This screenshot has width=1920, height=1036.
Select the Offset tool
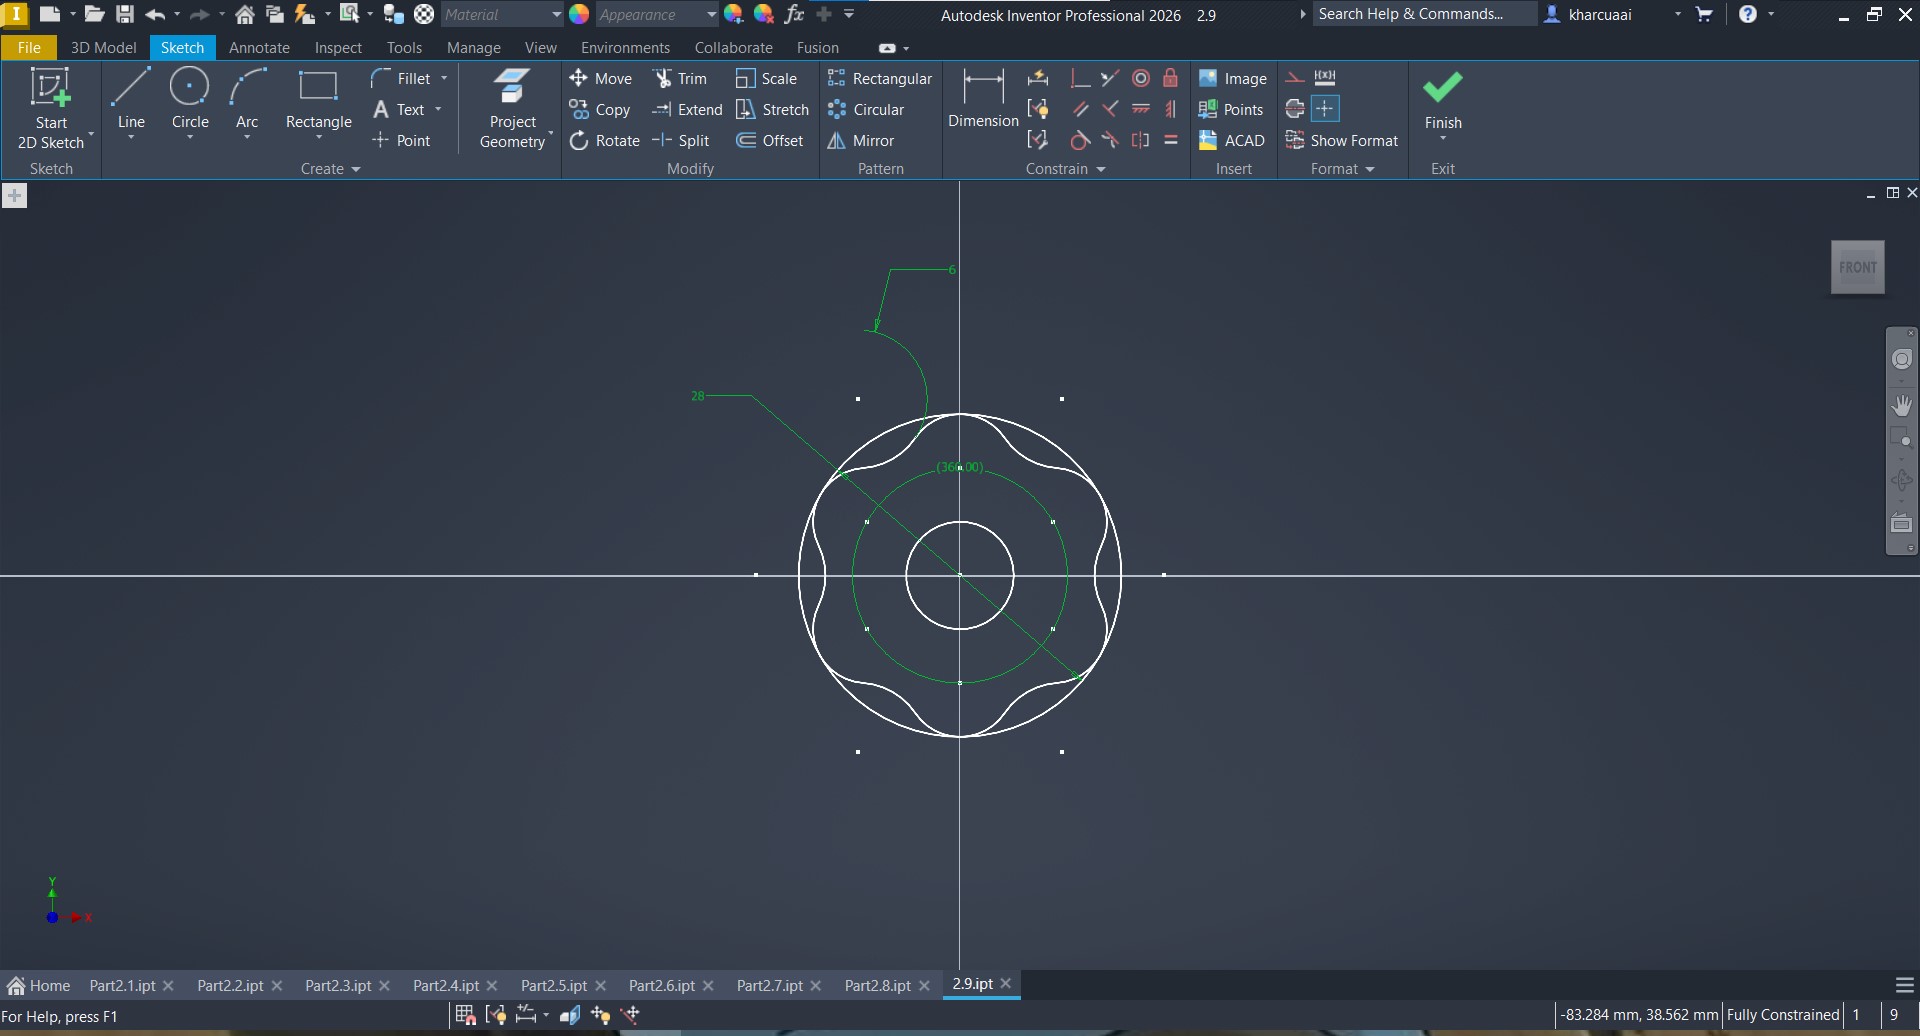pos(770,141)
